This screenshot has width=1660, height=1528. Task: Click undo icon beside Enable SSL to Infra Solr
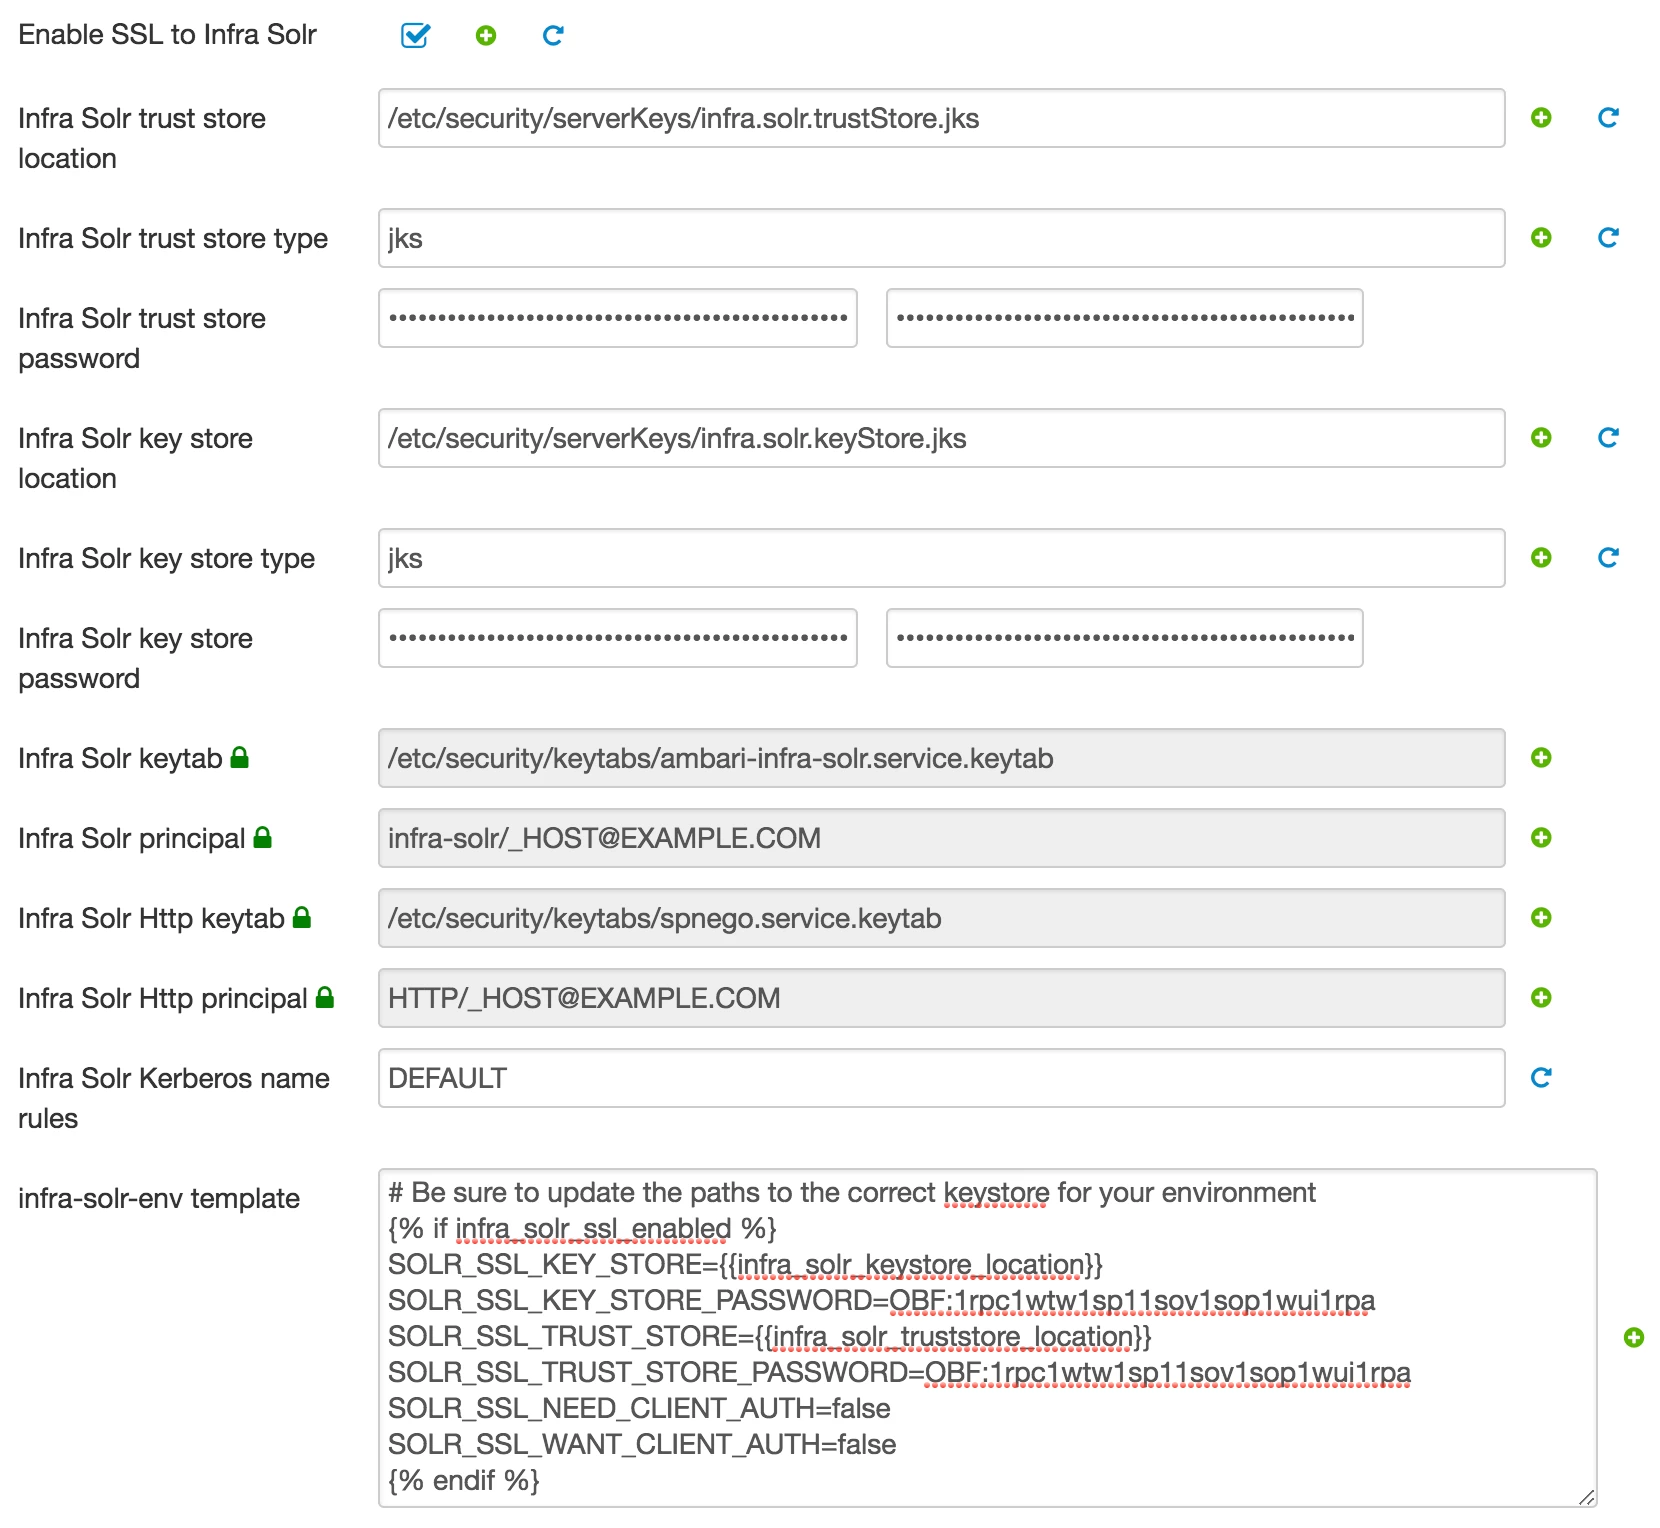pyautogui.click(x=553, y=36)
